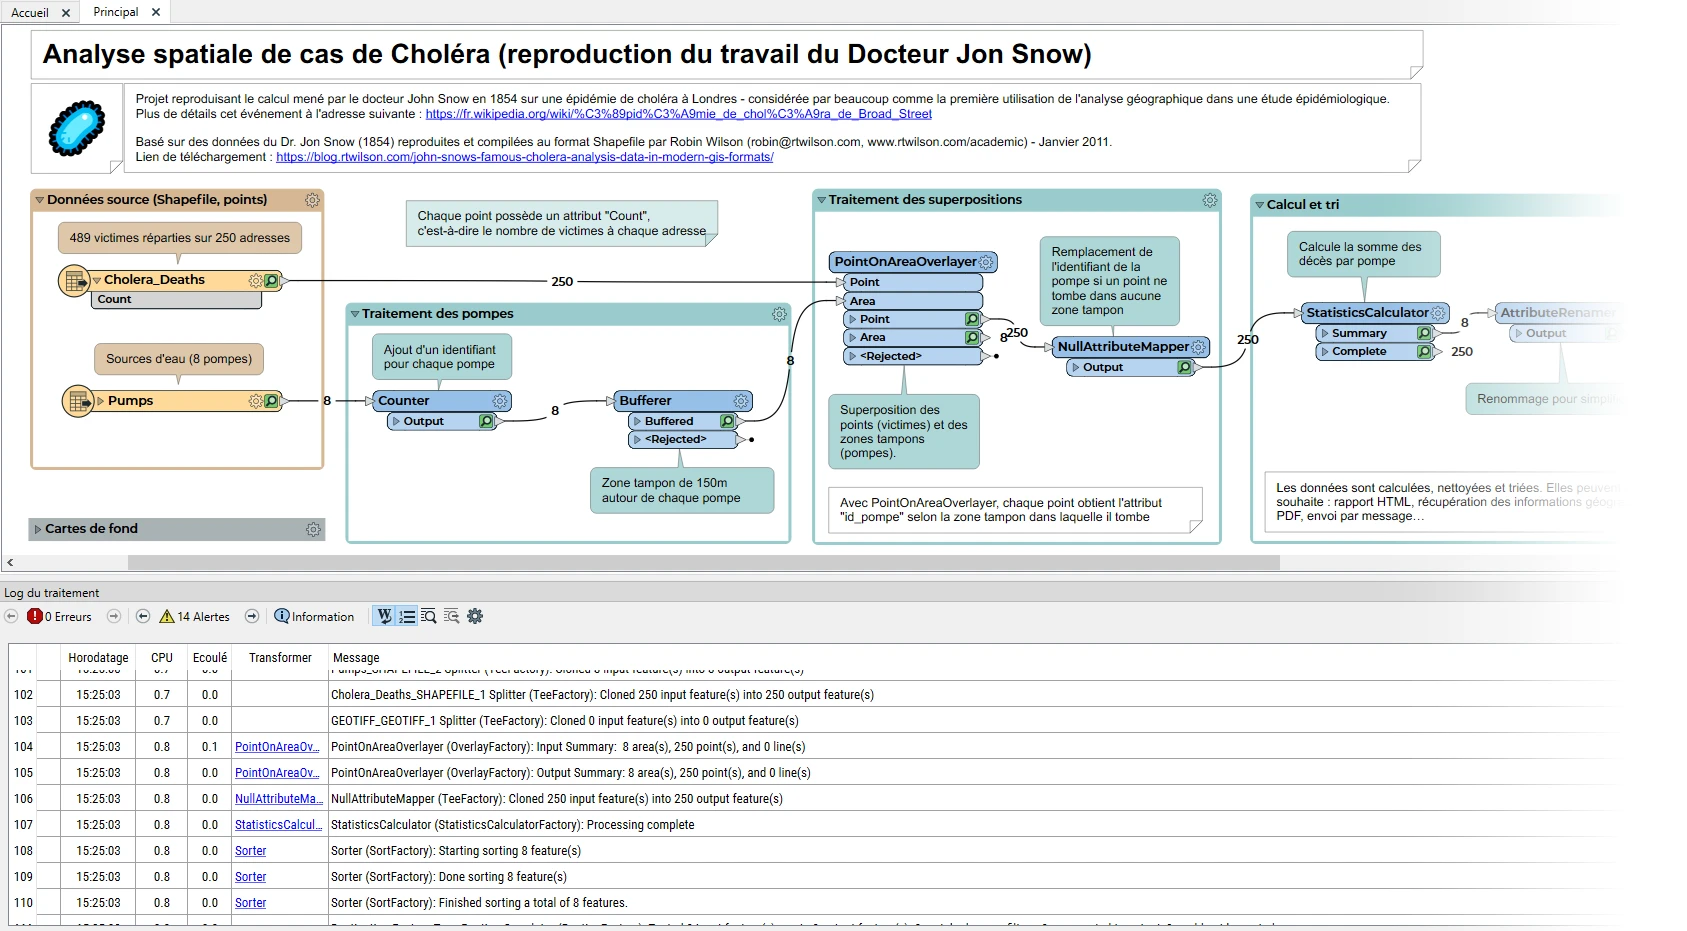Open log options gear in log toolbar
The width and height of the screenshot is (1687, 931).
[x=475, y=617]
